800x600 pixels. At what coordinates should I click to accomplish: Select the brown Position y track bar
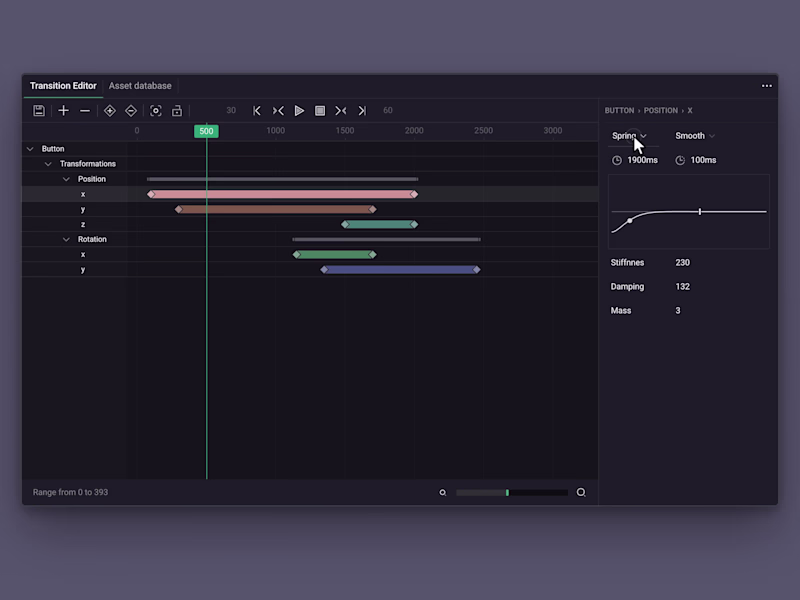coord(276,209)
